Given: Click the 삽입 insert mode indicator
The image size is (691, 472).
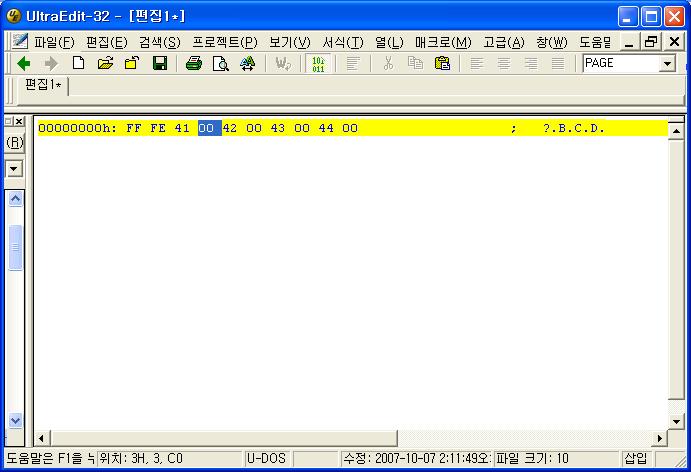Looking at the screenshot, I should click(636, 458).
